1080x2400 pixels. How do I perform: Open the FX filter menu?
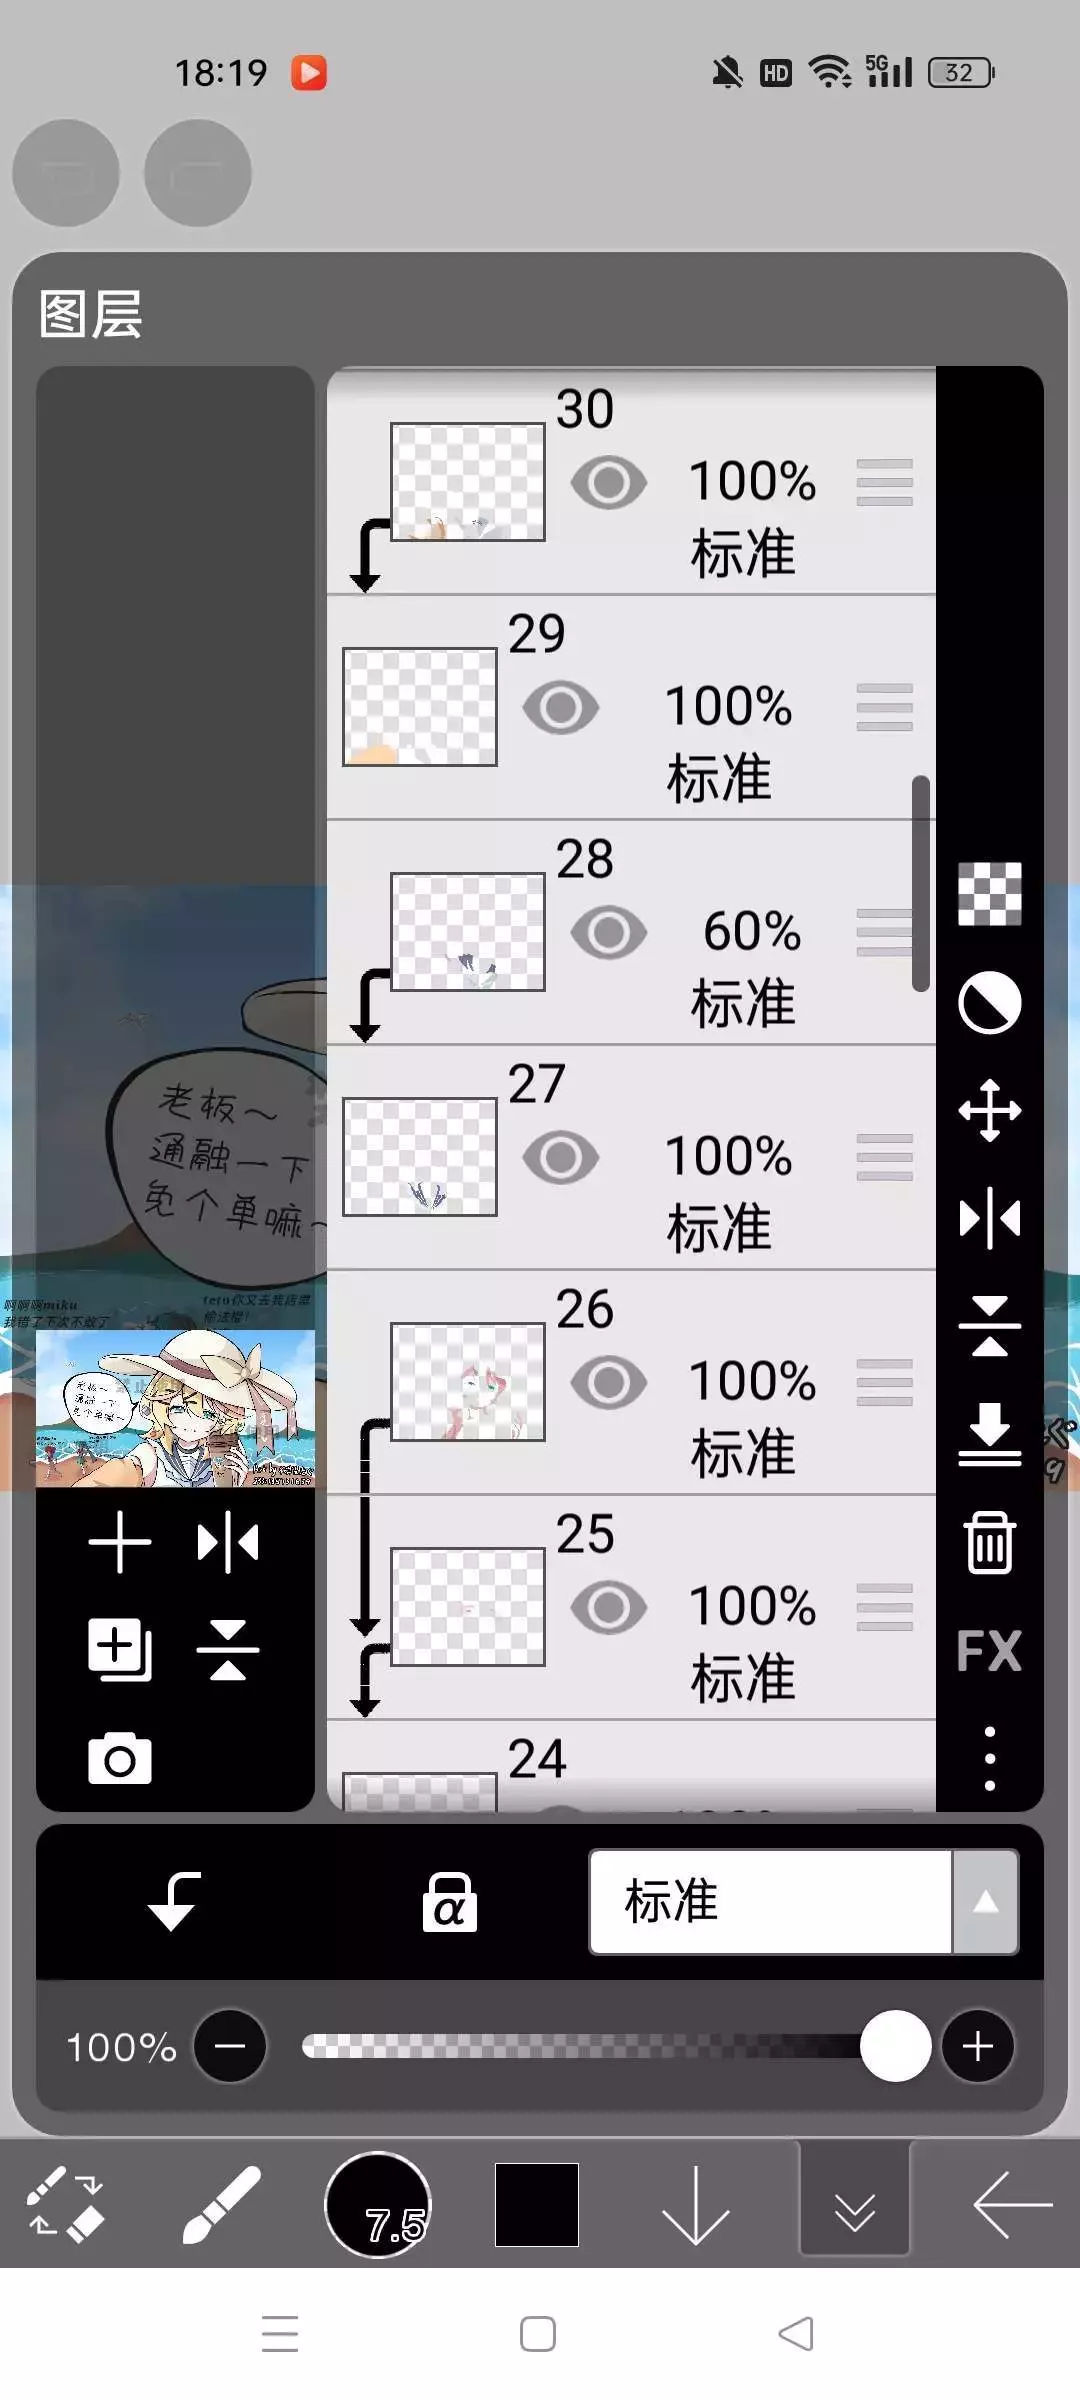click(x=989, y=1650)
